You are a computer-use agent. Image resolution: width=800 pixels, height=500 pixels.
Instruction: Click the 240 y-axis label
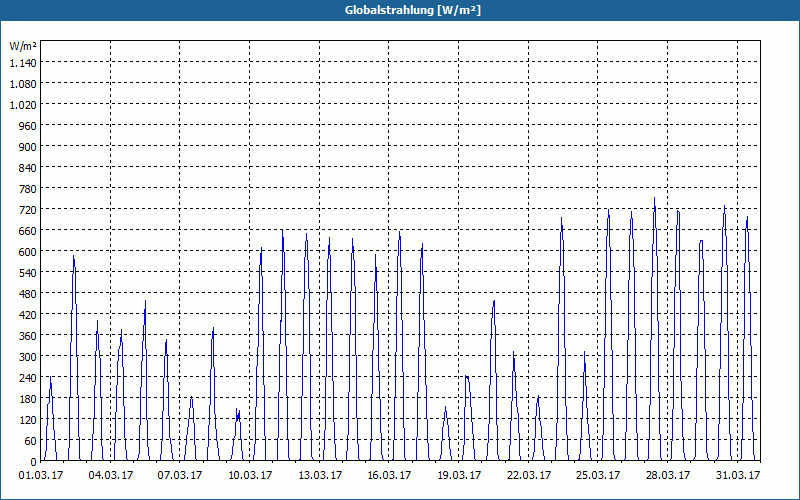(x=28, y=378)
